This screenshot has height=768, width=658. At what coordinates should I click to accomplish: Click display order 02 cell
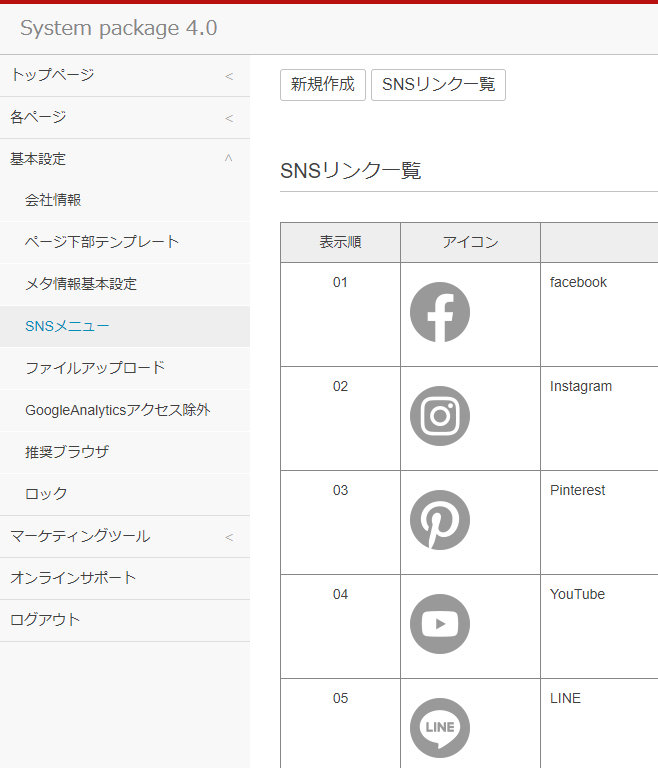[341, 418]
